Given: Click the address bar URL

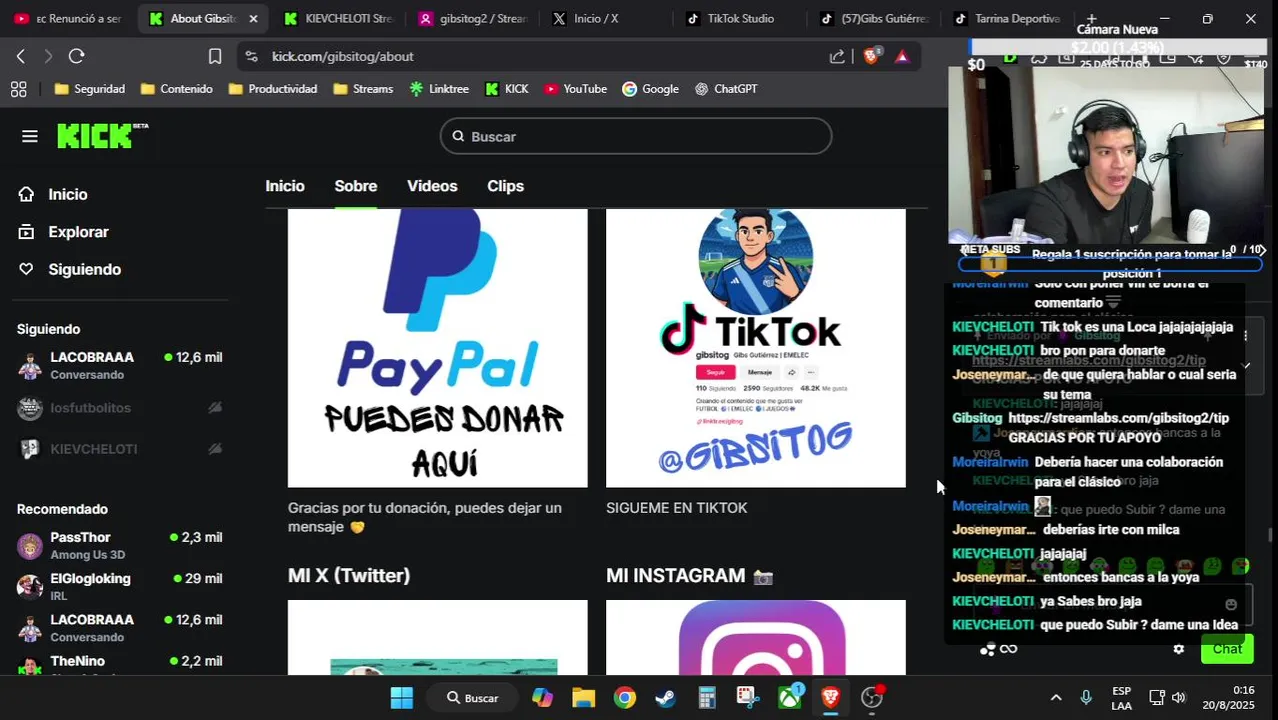Looking at the screenshot, I should tap(343, 57).
